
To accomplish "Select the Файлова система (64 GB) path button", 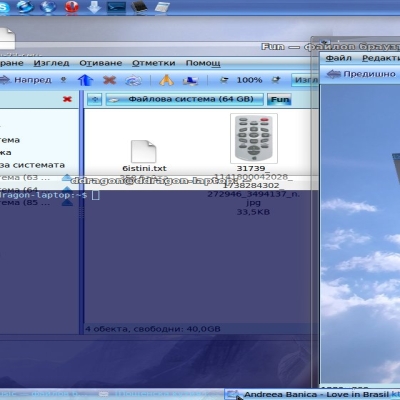I will point(185,99).
